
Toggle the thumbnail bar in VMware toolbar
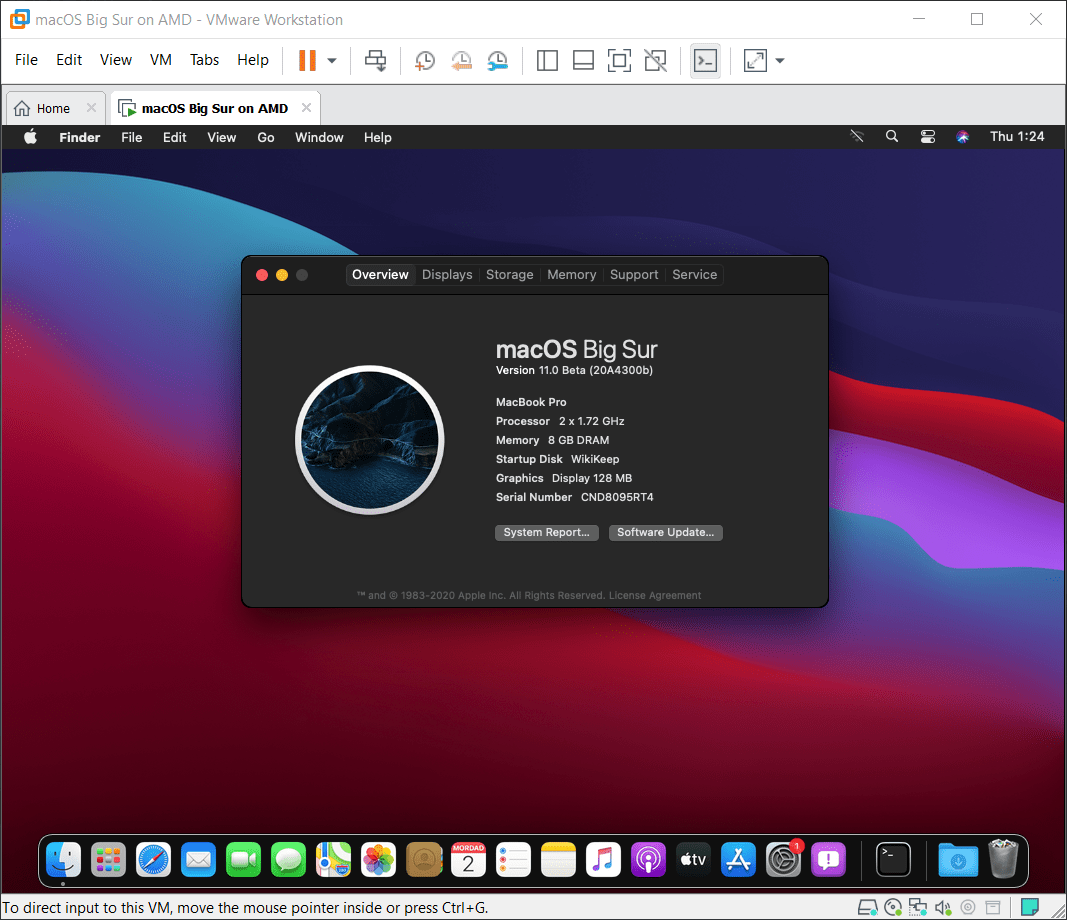click(x=583, y=61)
